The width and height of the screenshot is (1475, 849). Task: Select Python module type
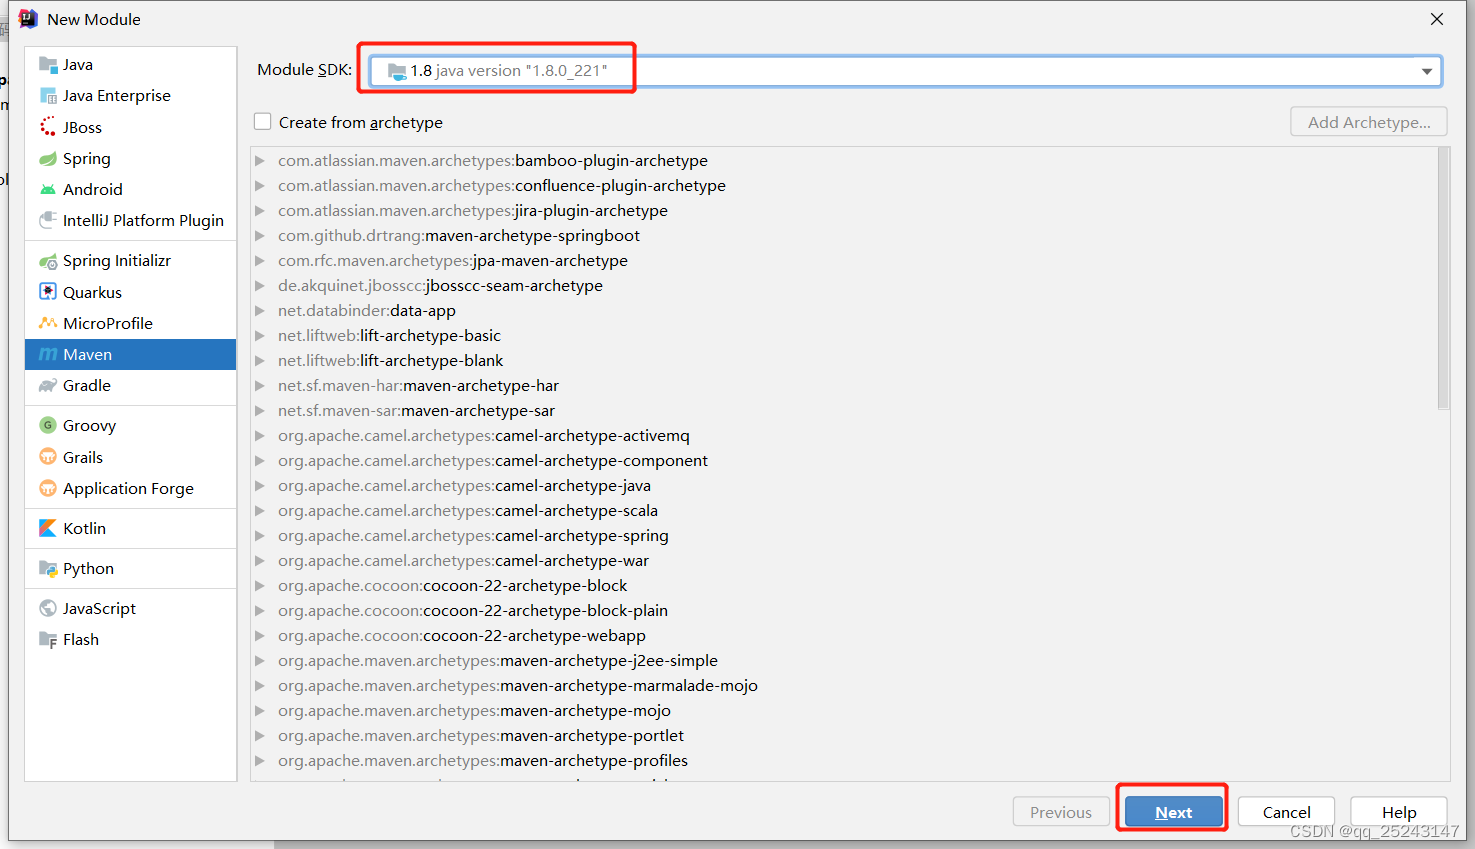(x=131, y=569)
